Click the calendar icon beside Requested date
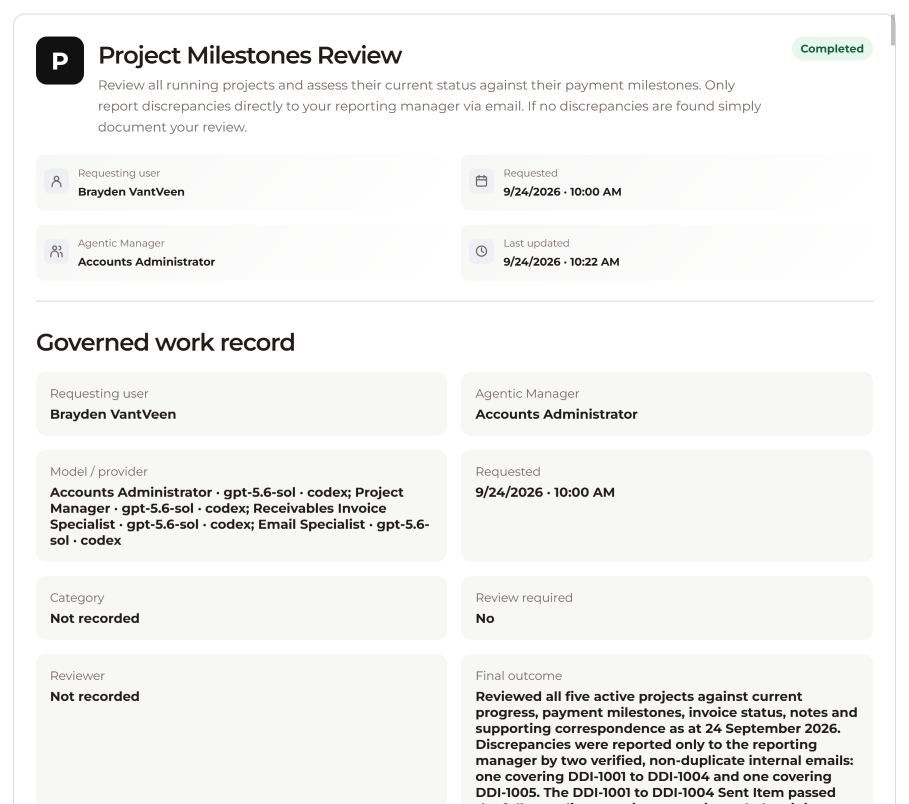The width and height of the screenshot is (909, 804). tap(481, 181)
